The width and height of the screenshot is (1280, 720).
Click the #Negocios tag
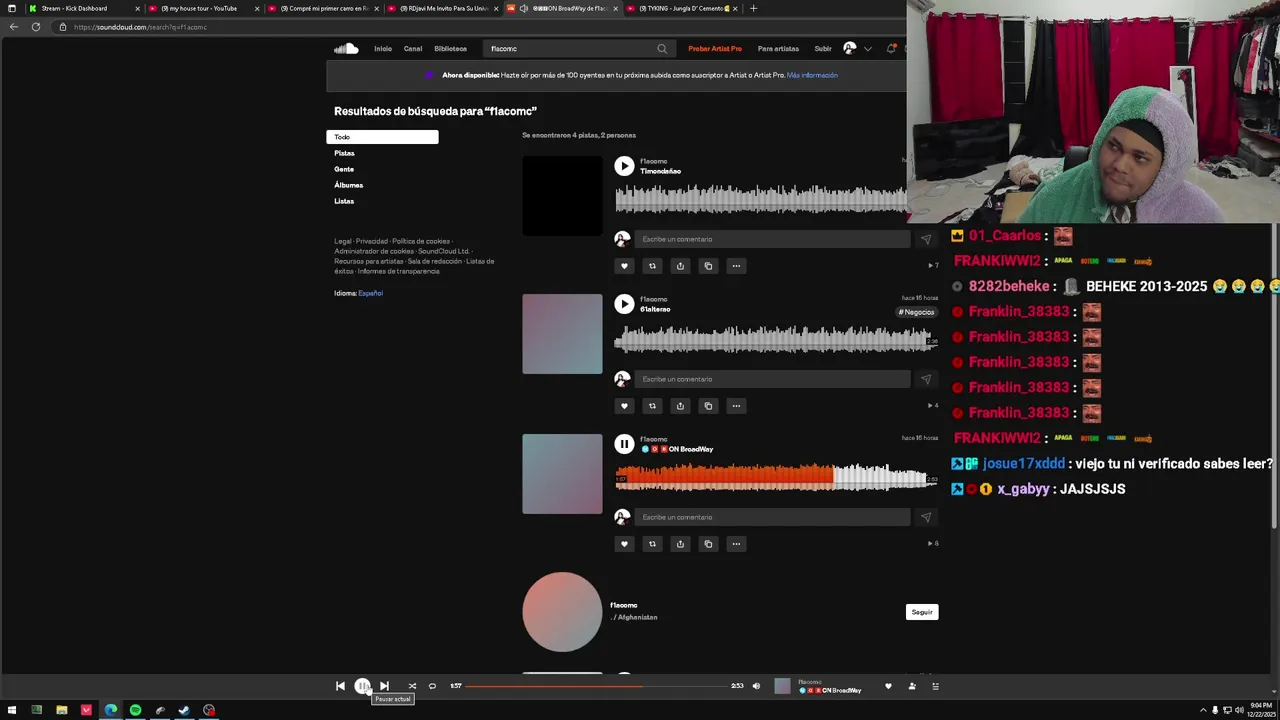pyautogui.click(x=916, y=312)
